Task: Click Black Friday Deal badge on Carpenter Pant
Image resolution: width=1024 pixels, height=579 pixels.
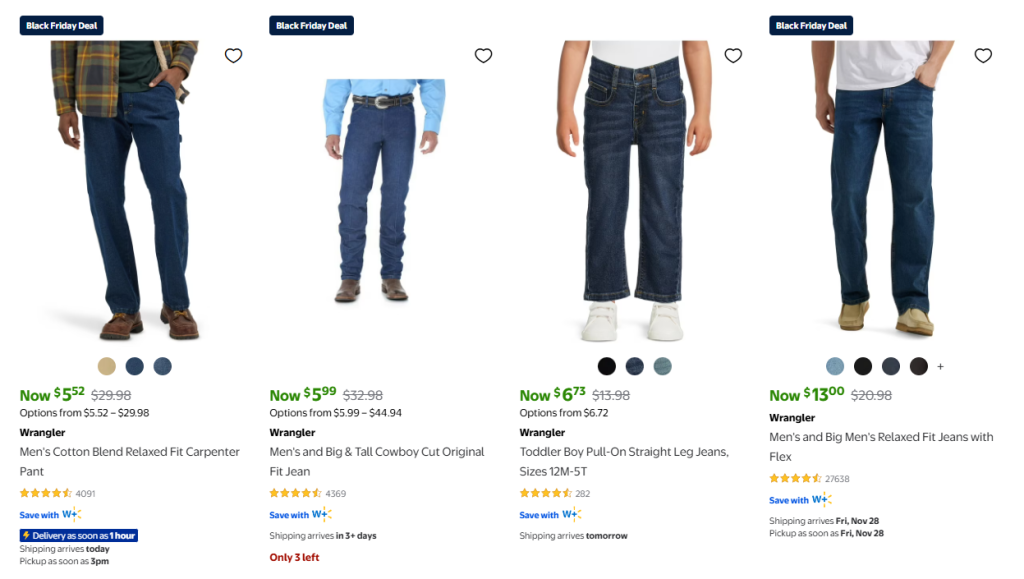Action: [62, 26]
